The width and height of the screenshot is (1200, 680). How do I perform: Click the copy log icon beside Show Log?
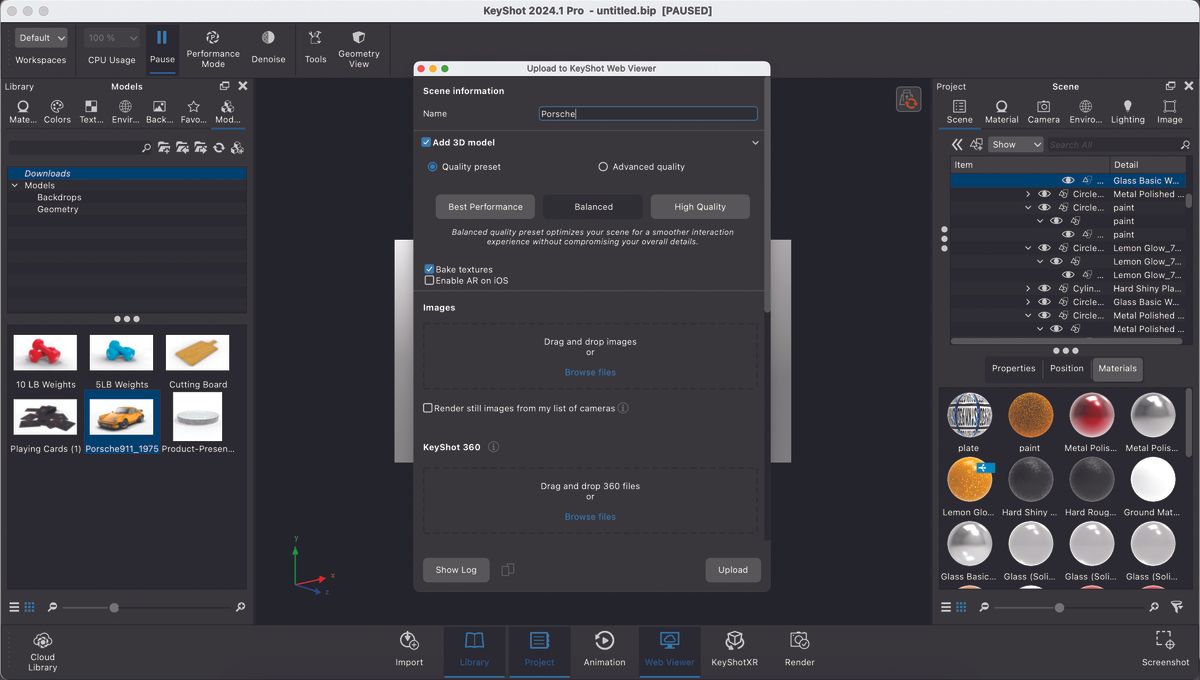[x=508, y=570]
